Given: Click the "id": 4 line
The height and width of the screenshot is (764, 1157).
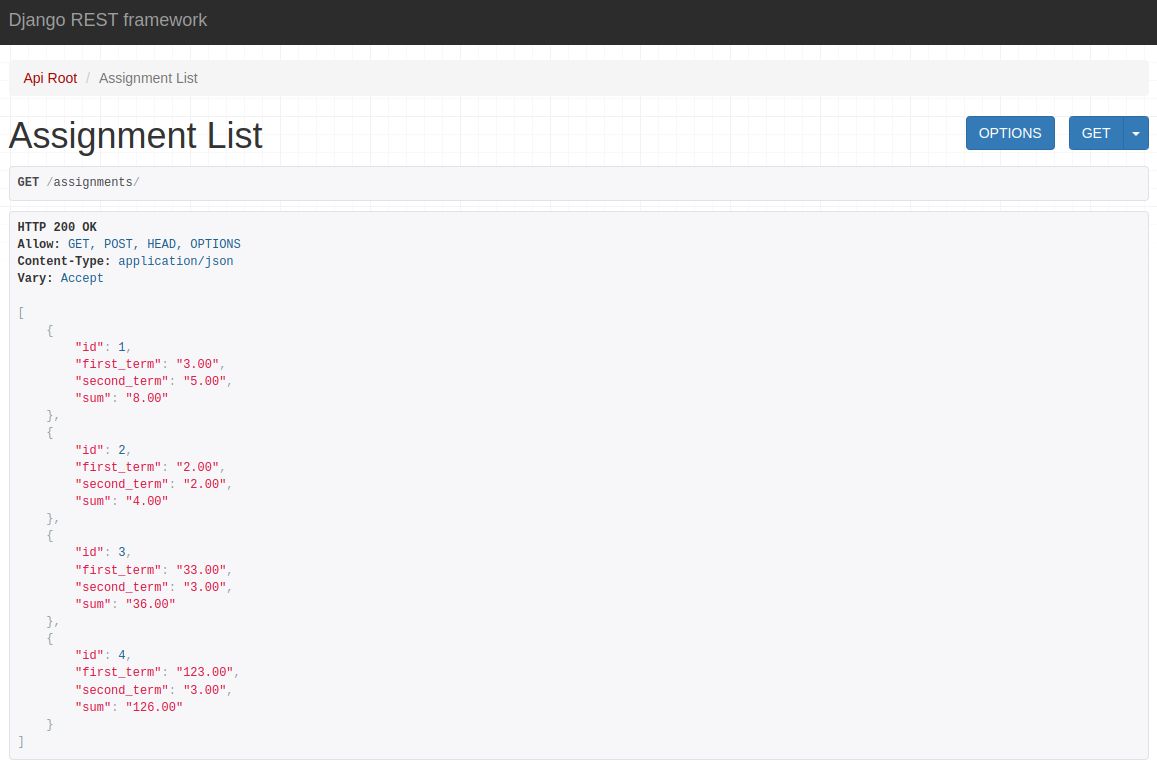Looking at the screenshot, I should coord(103,655).
